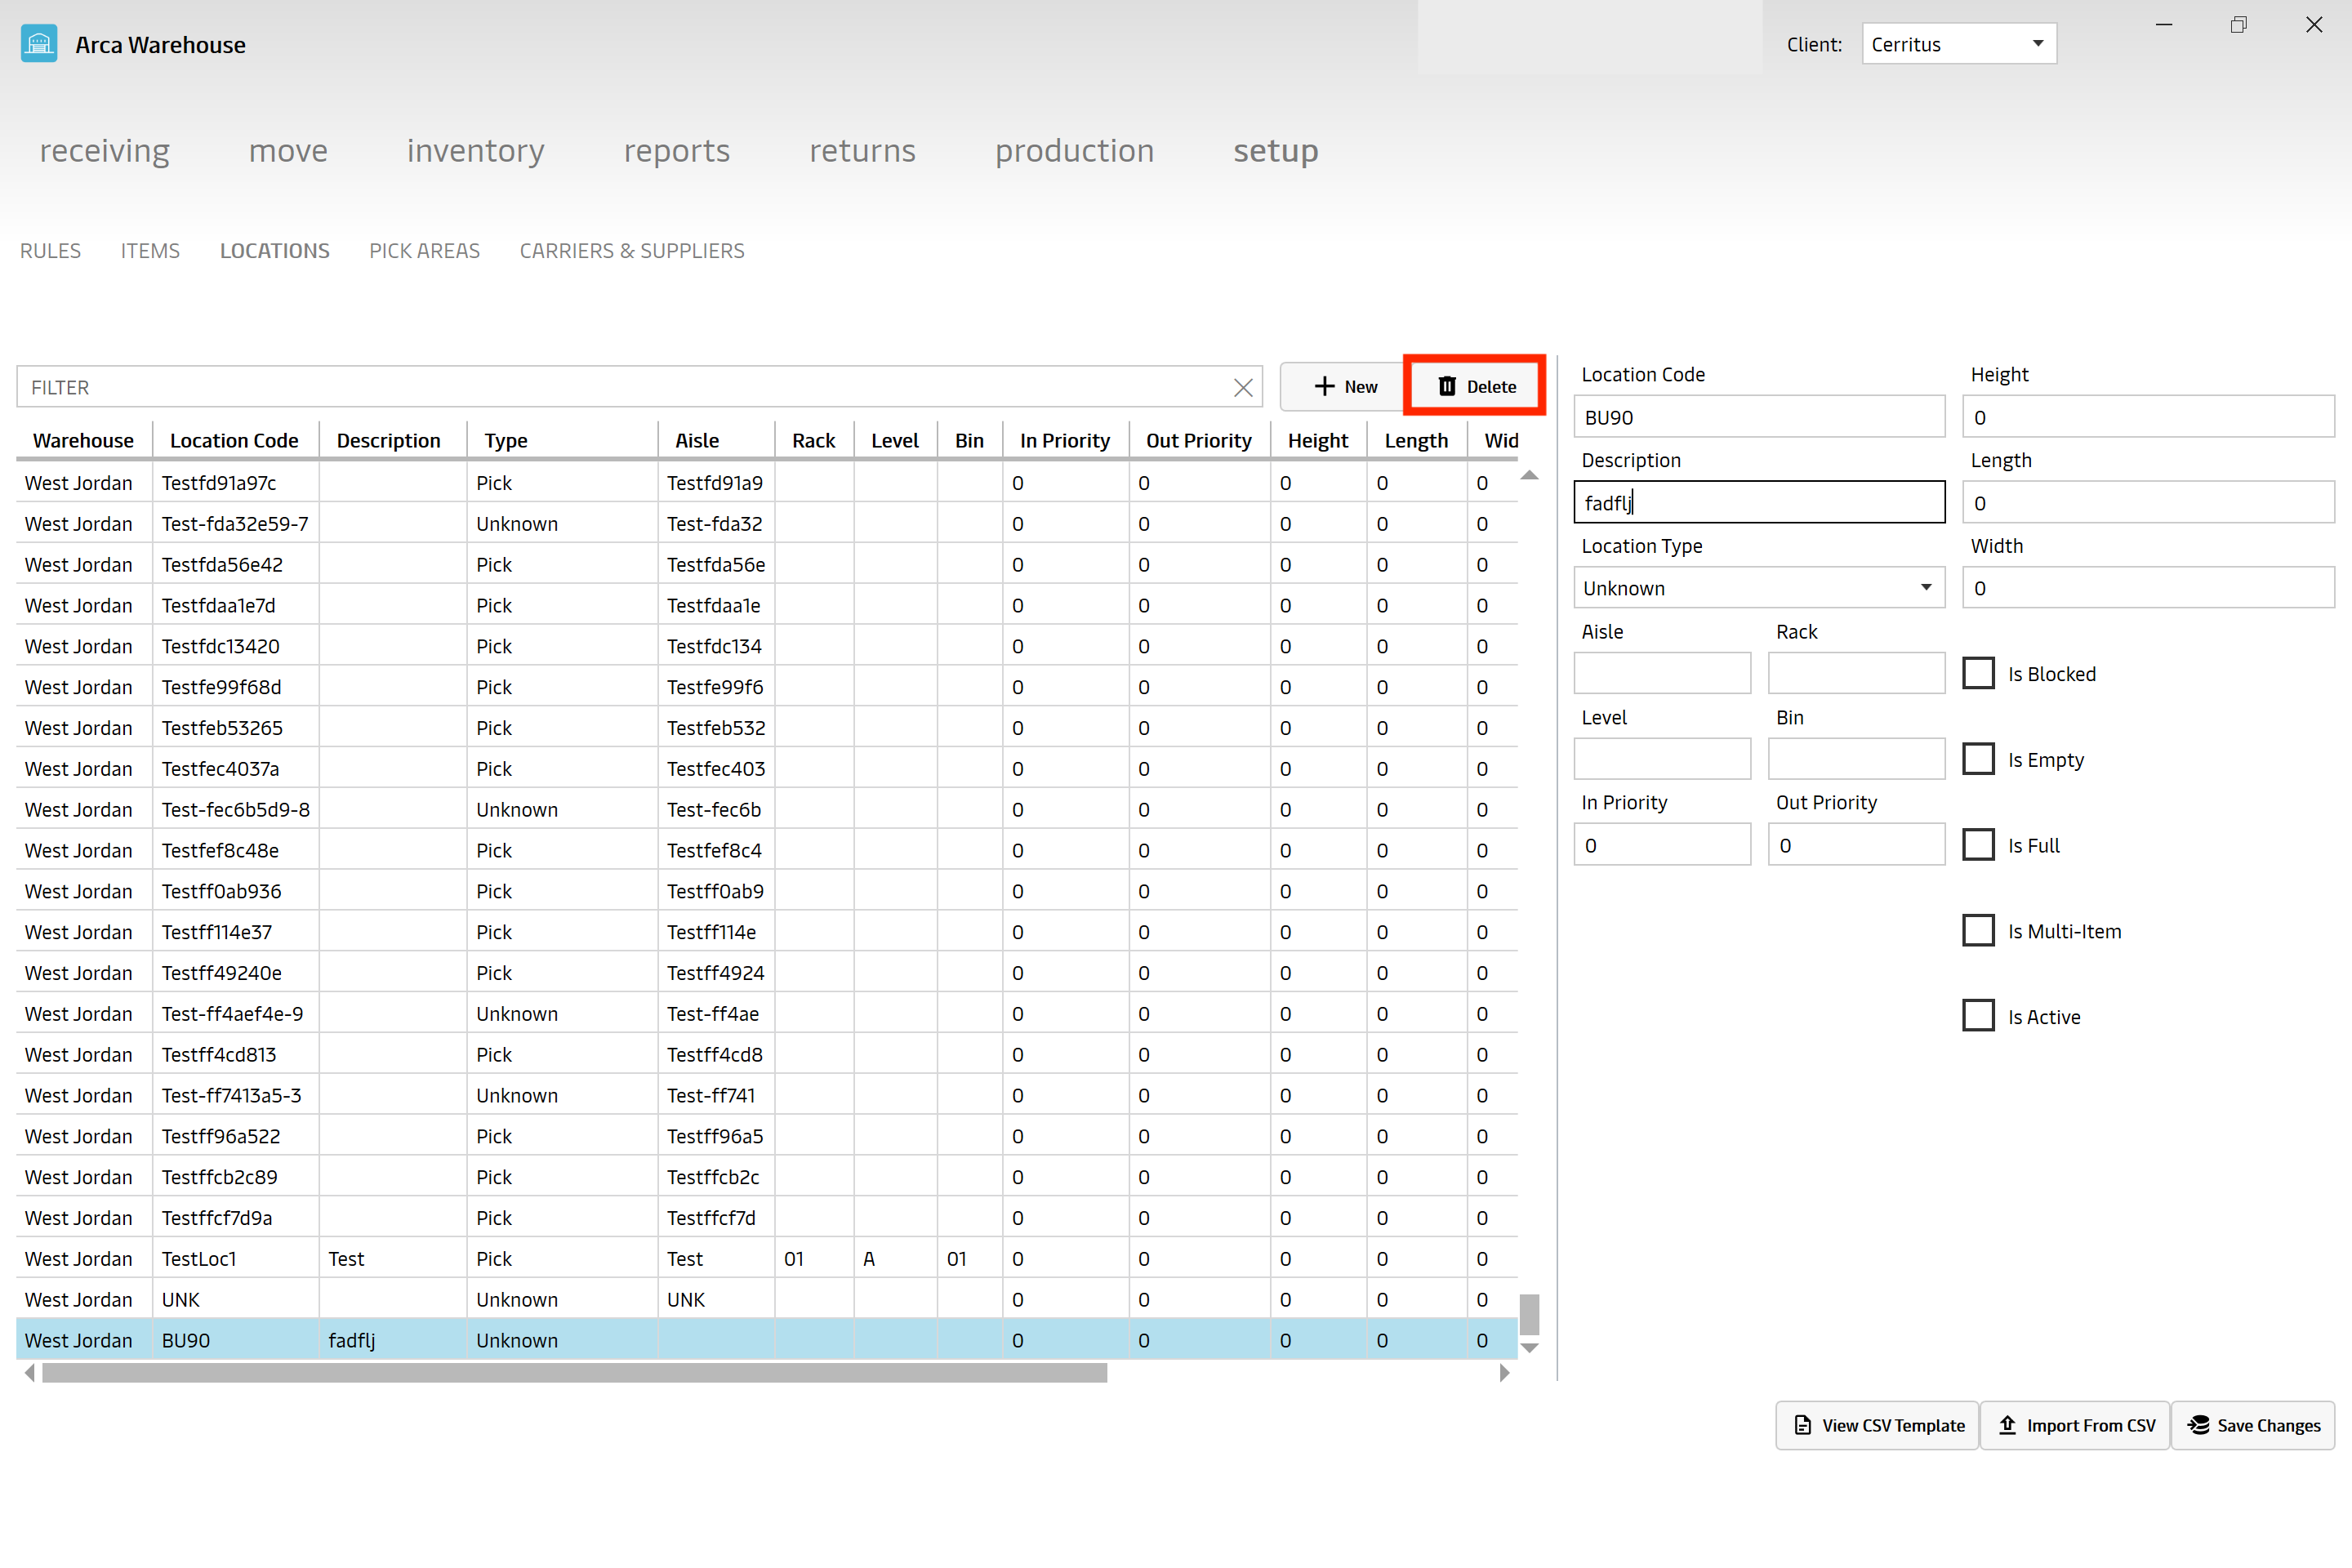
Task: Click the Aisle input field
Action: [1662, 673]
